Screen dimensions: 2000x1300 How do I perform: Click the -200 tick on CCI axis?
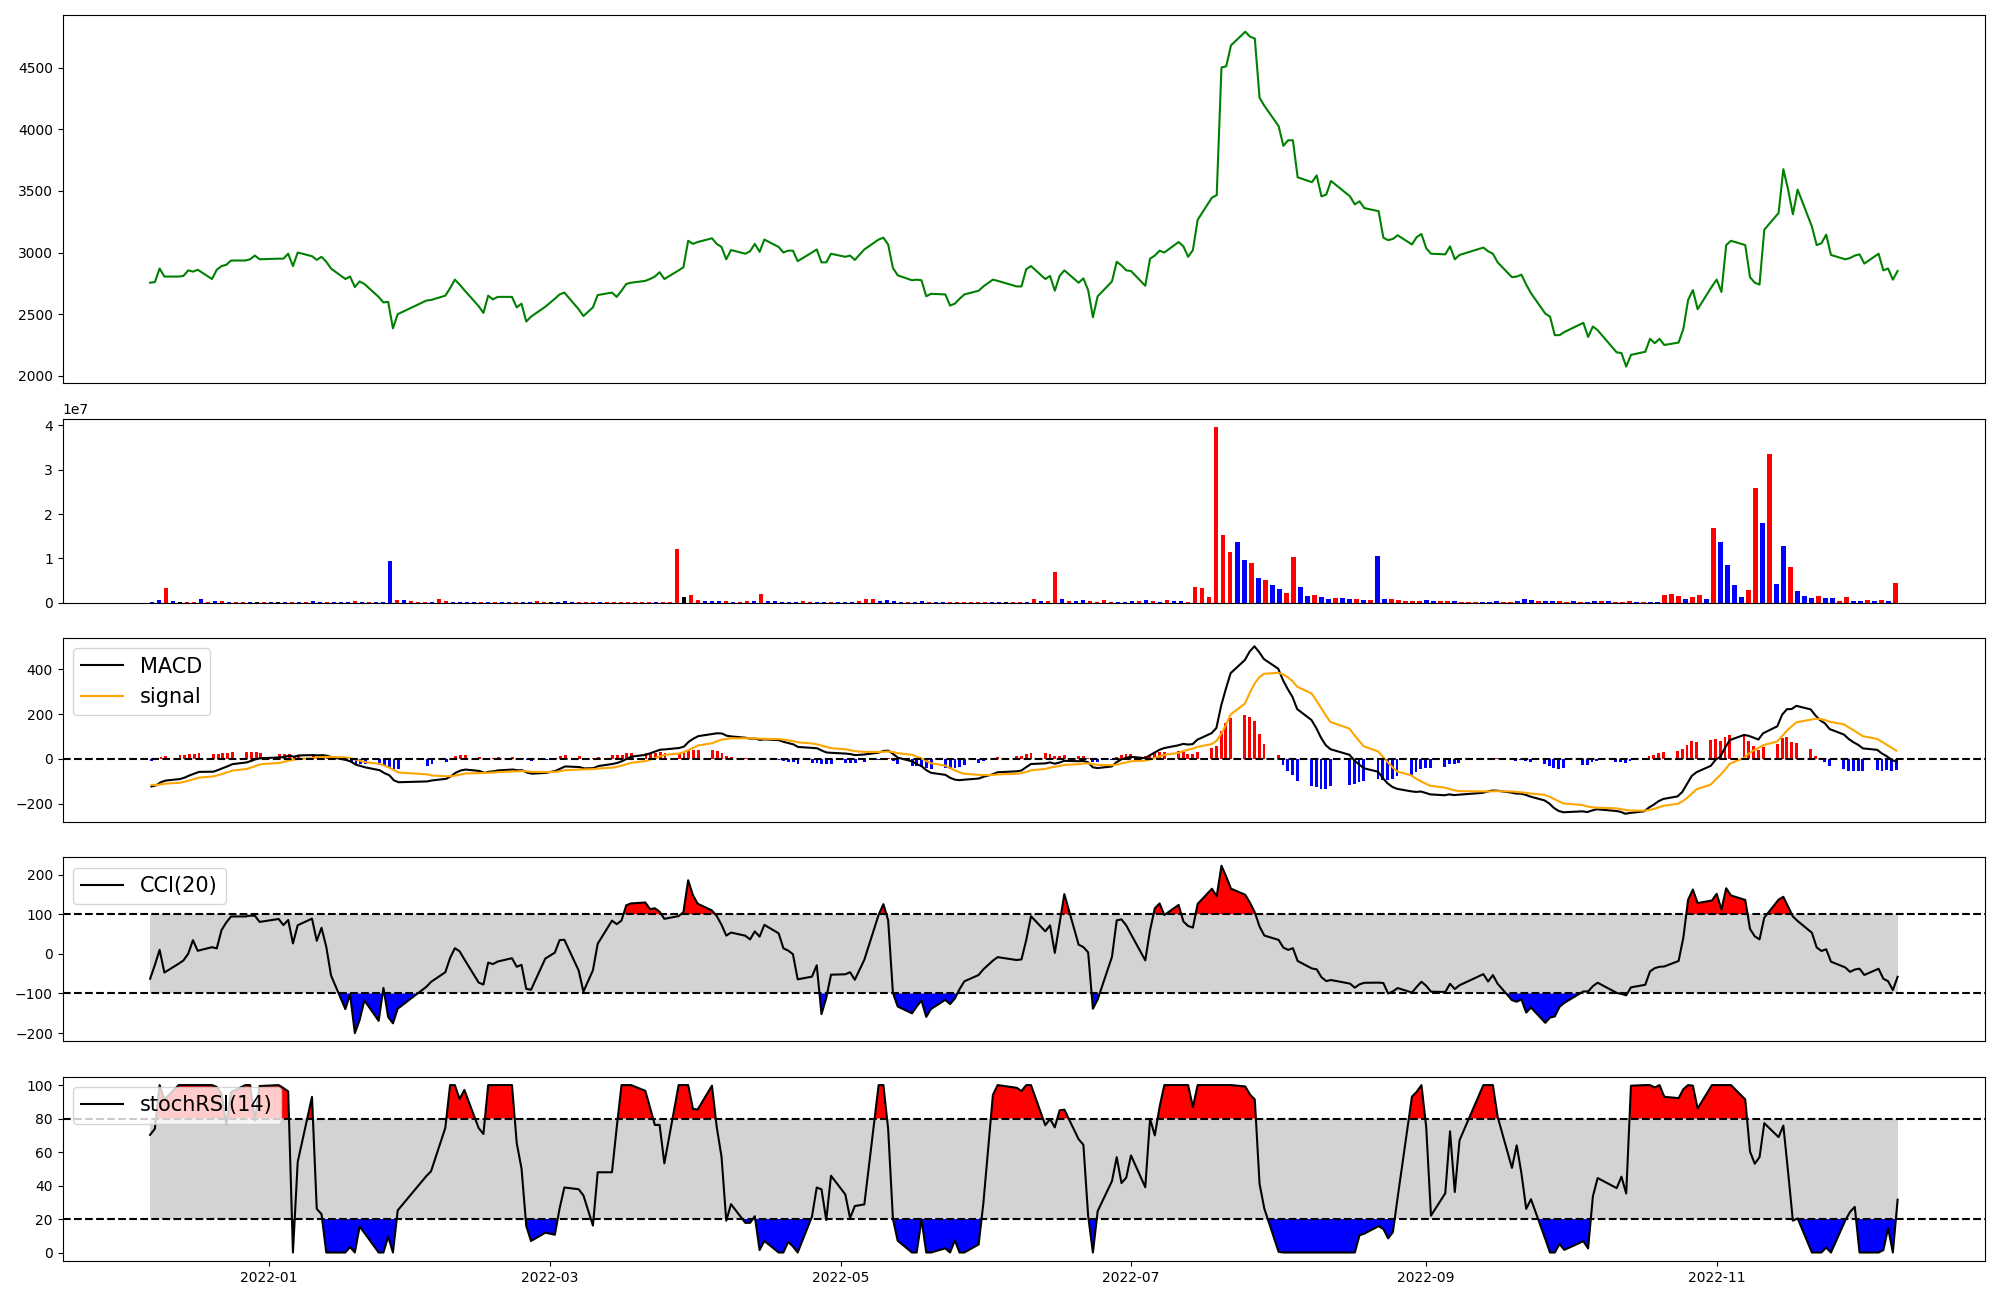(x=36, y=1033)
